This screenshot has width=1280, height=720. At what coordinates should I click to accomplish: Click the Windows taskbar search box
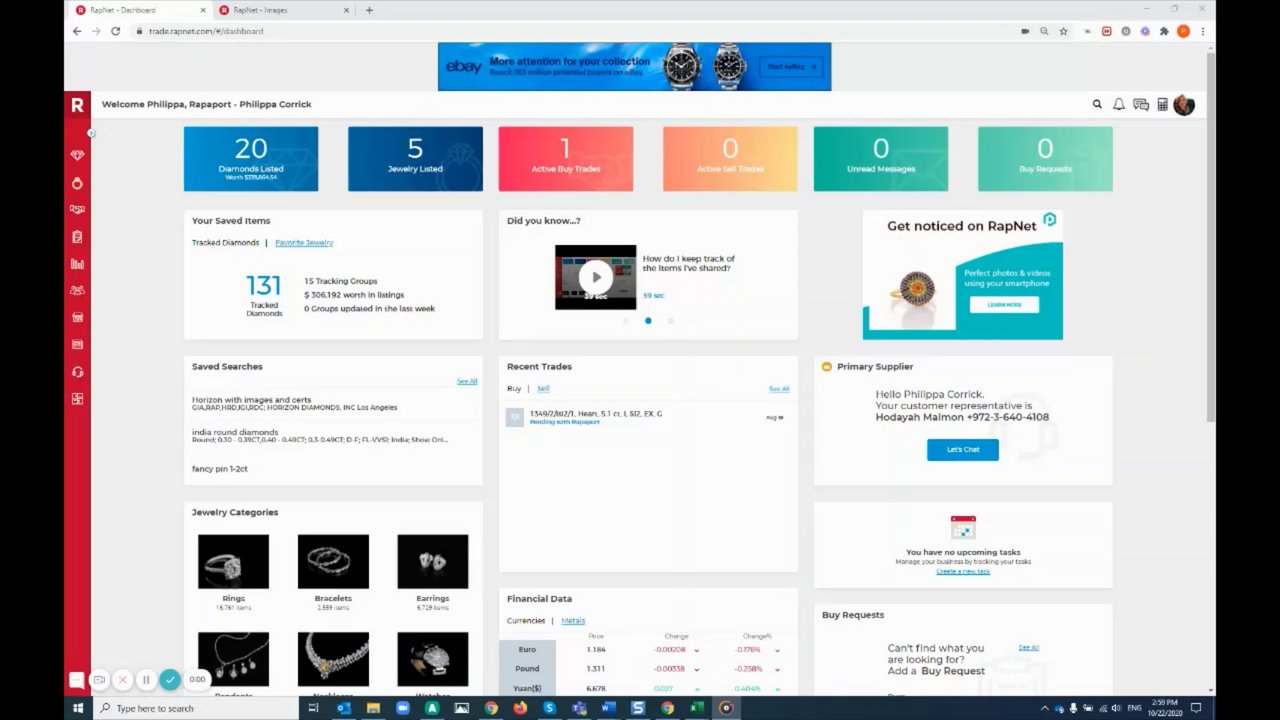coord(195,708)
